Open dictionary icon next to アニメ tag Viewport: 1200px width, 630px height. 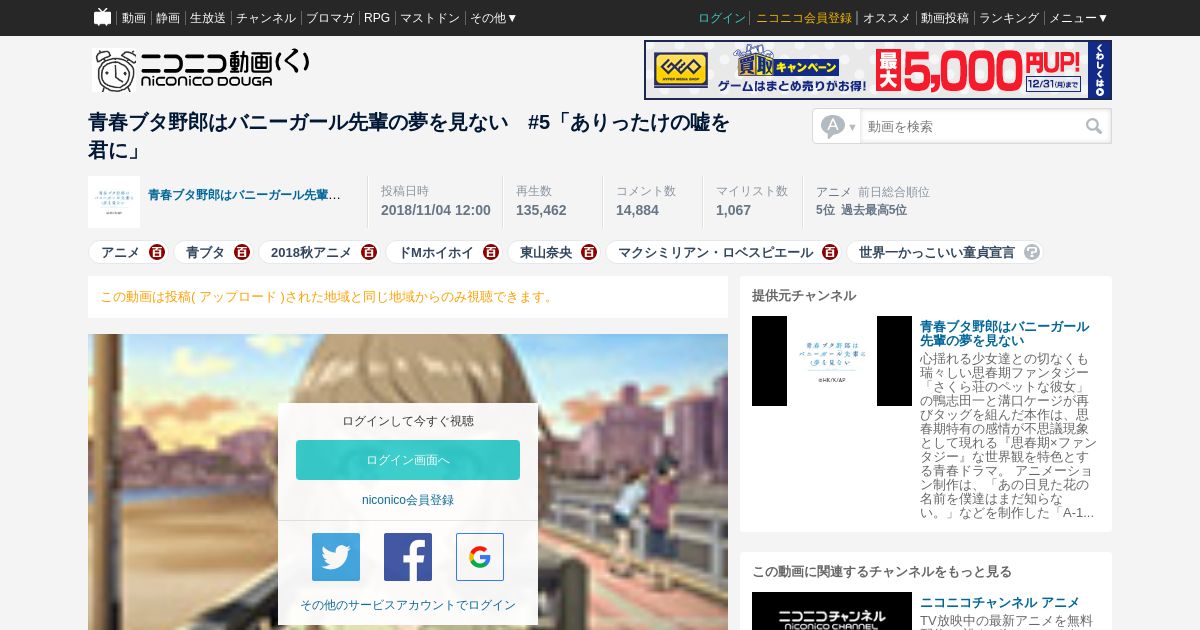(157, 252)
